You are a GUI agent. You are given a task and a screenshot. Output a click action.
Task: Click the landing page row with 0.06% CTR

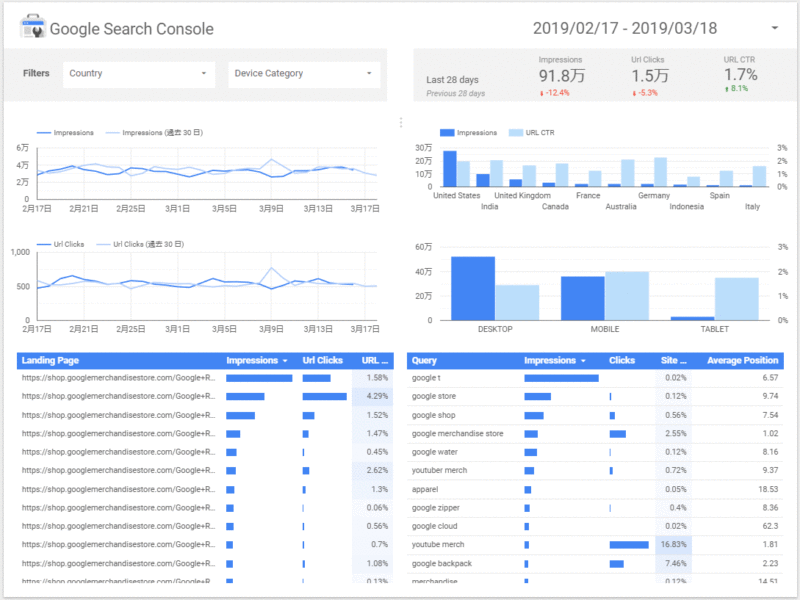[x=205, y=508]
